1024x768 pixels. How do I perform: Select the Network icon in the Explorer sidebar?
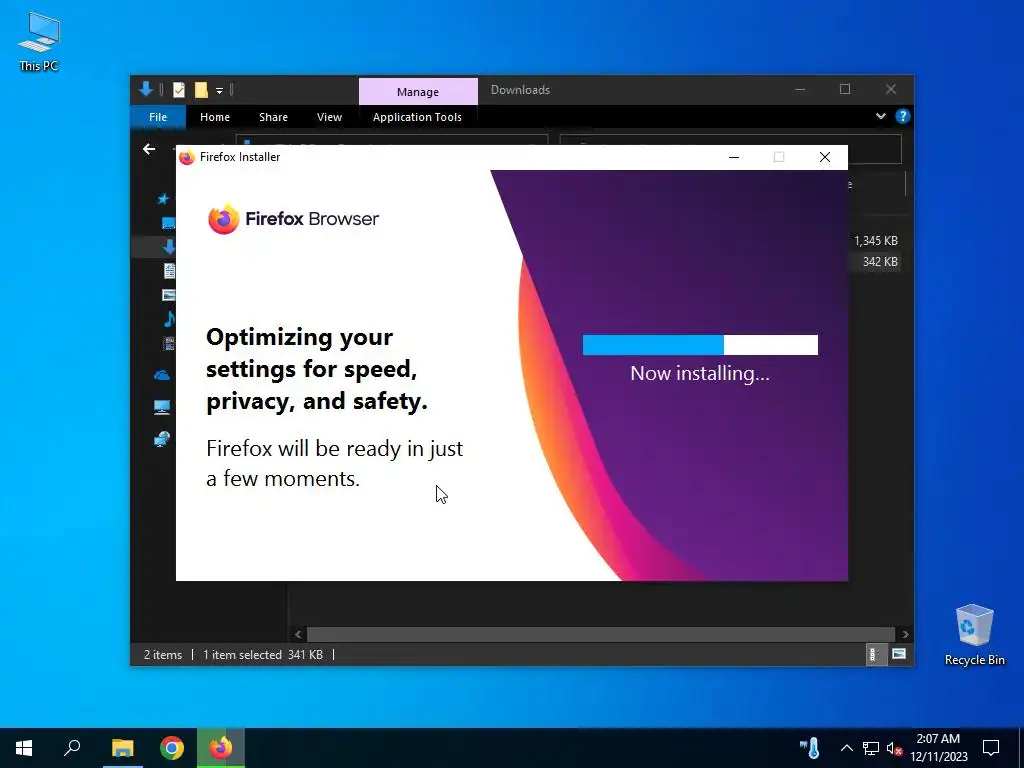(162, 439)
